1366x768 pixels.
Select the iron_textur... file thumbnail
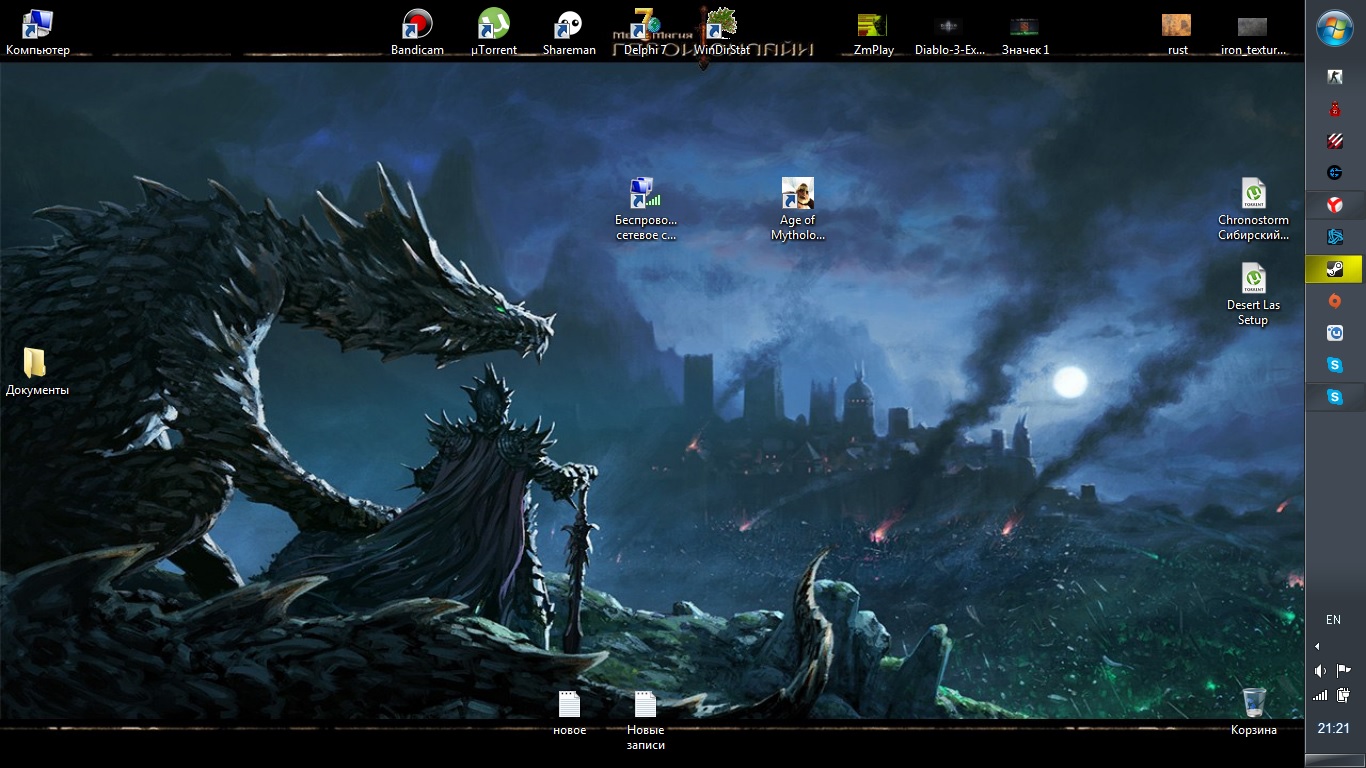pyautogui.click(x=1253, y=26)
